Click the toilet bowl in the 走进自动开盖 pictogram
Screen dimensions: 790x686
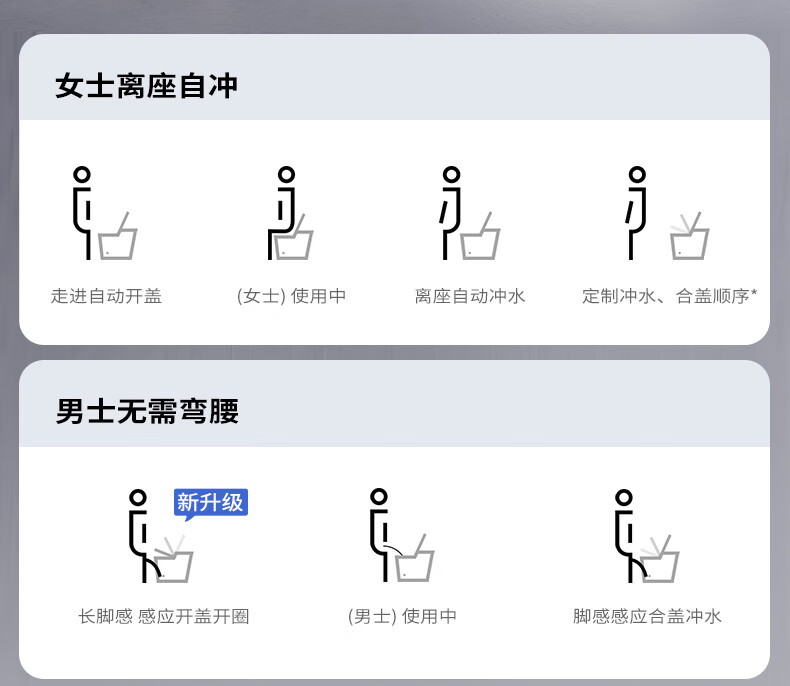point(117,236)
